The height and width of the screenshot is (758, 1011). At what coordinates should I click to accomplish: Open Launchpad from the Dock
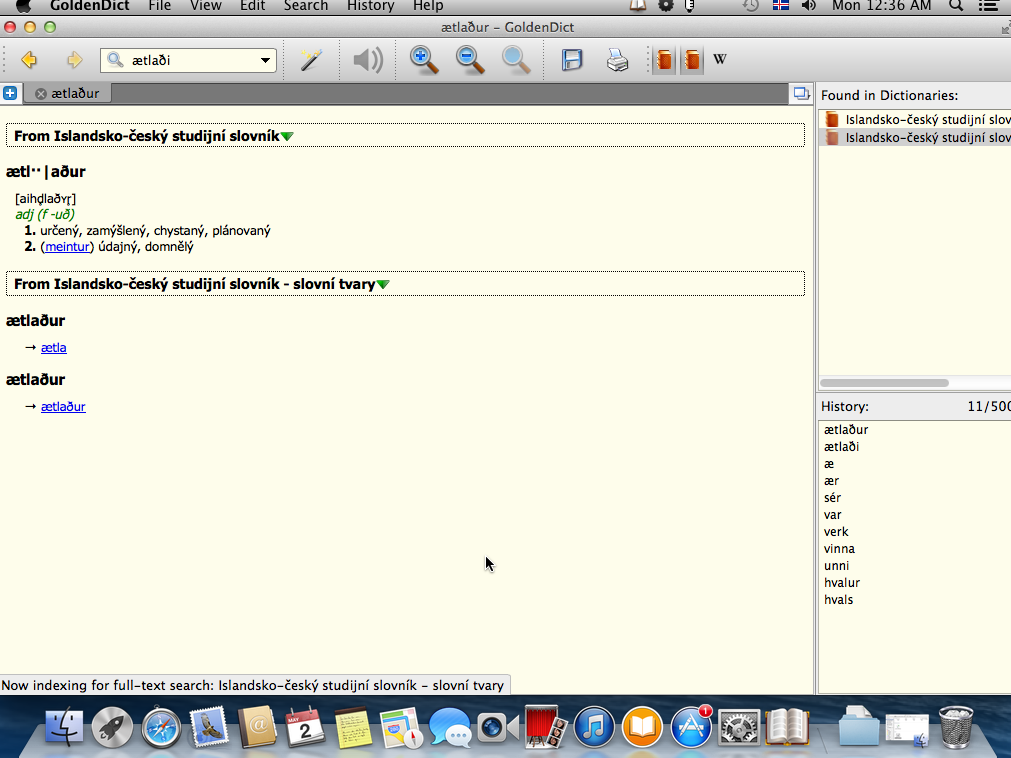pyautogui.click(x=112, y=727)
